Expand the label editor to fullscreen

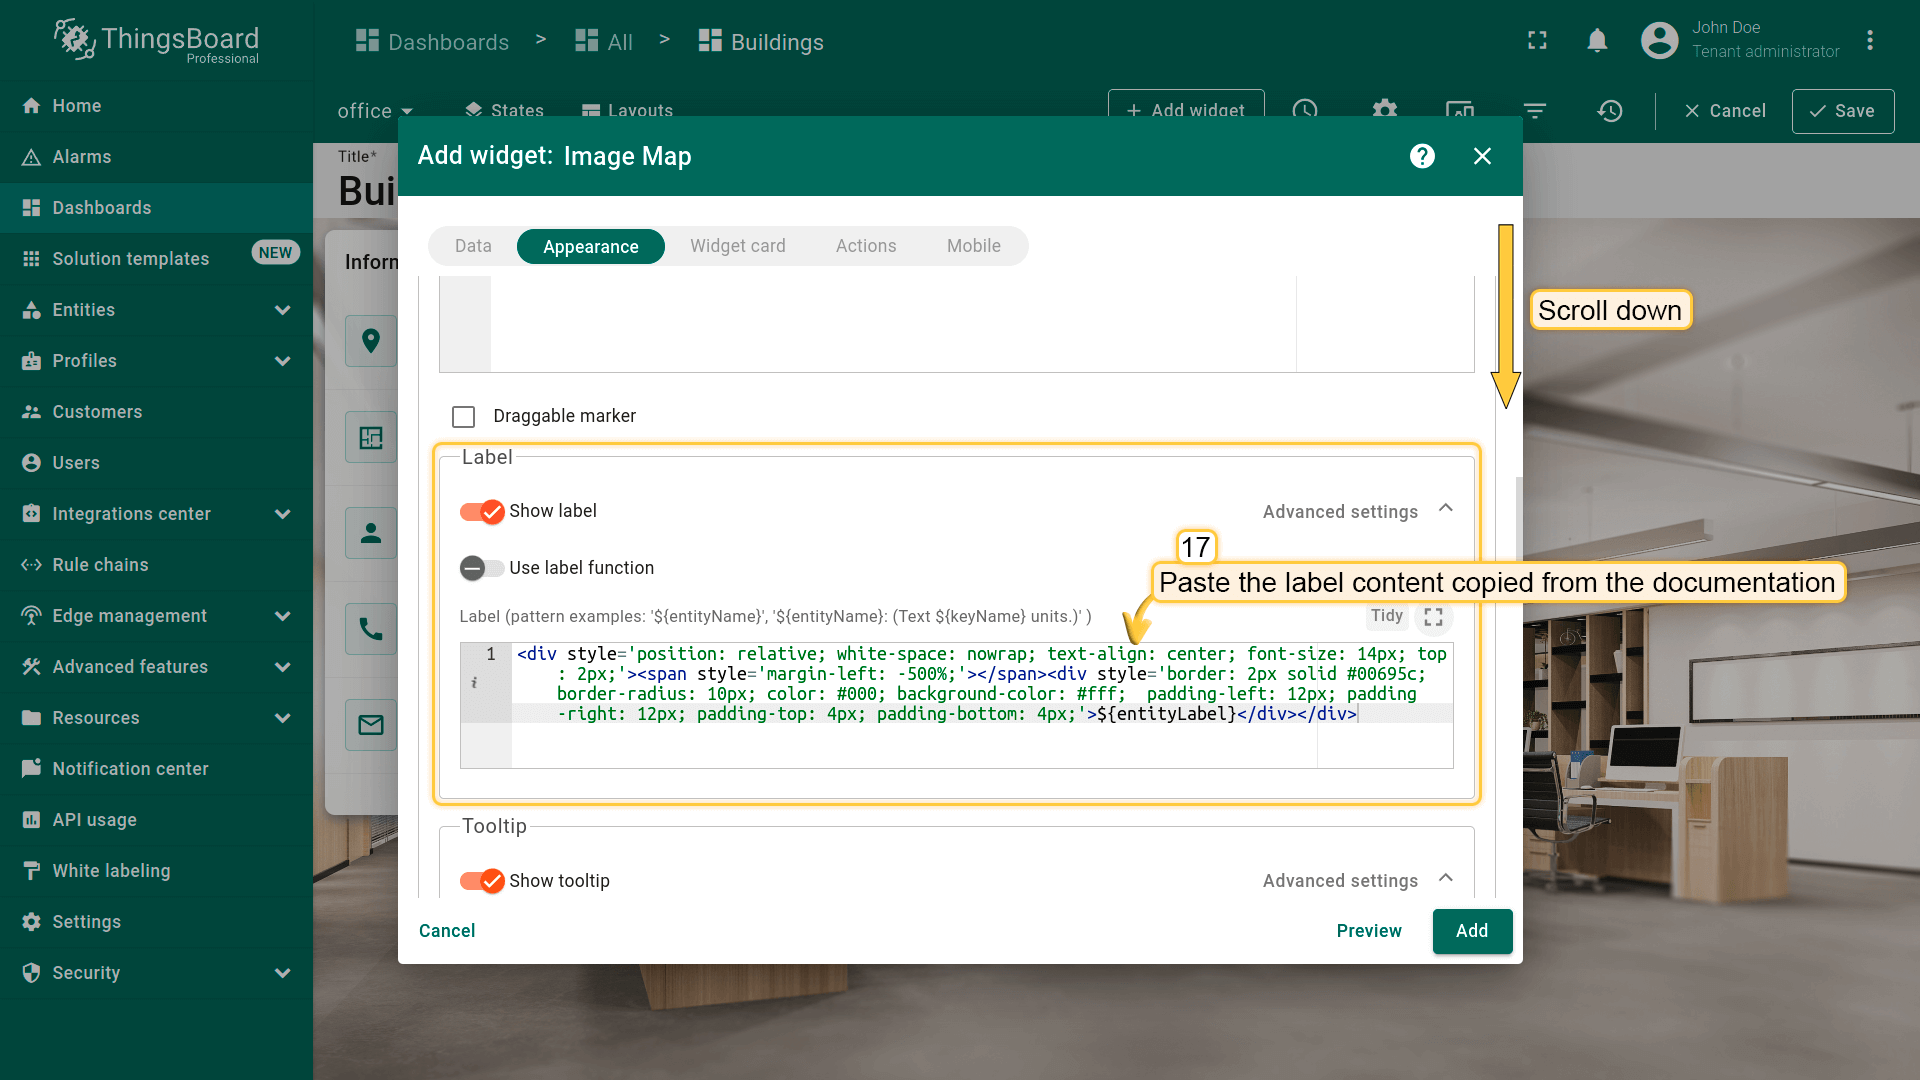pyautogui.click(x=1433, y=617)
